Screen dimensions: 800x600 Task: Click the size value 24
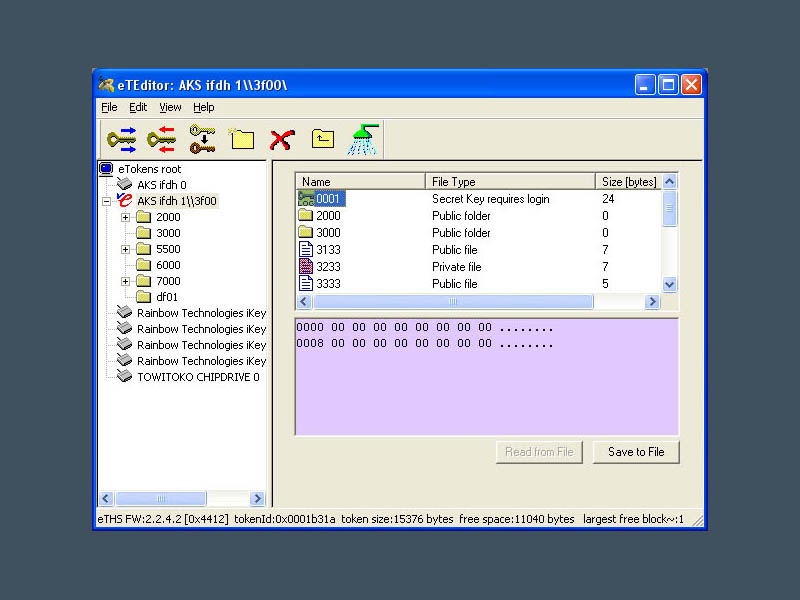608,198
